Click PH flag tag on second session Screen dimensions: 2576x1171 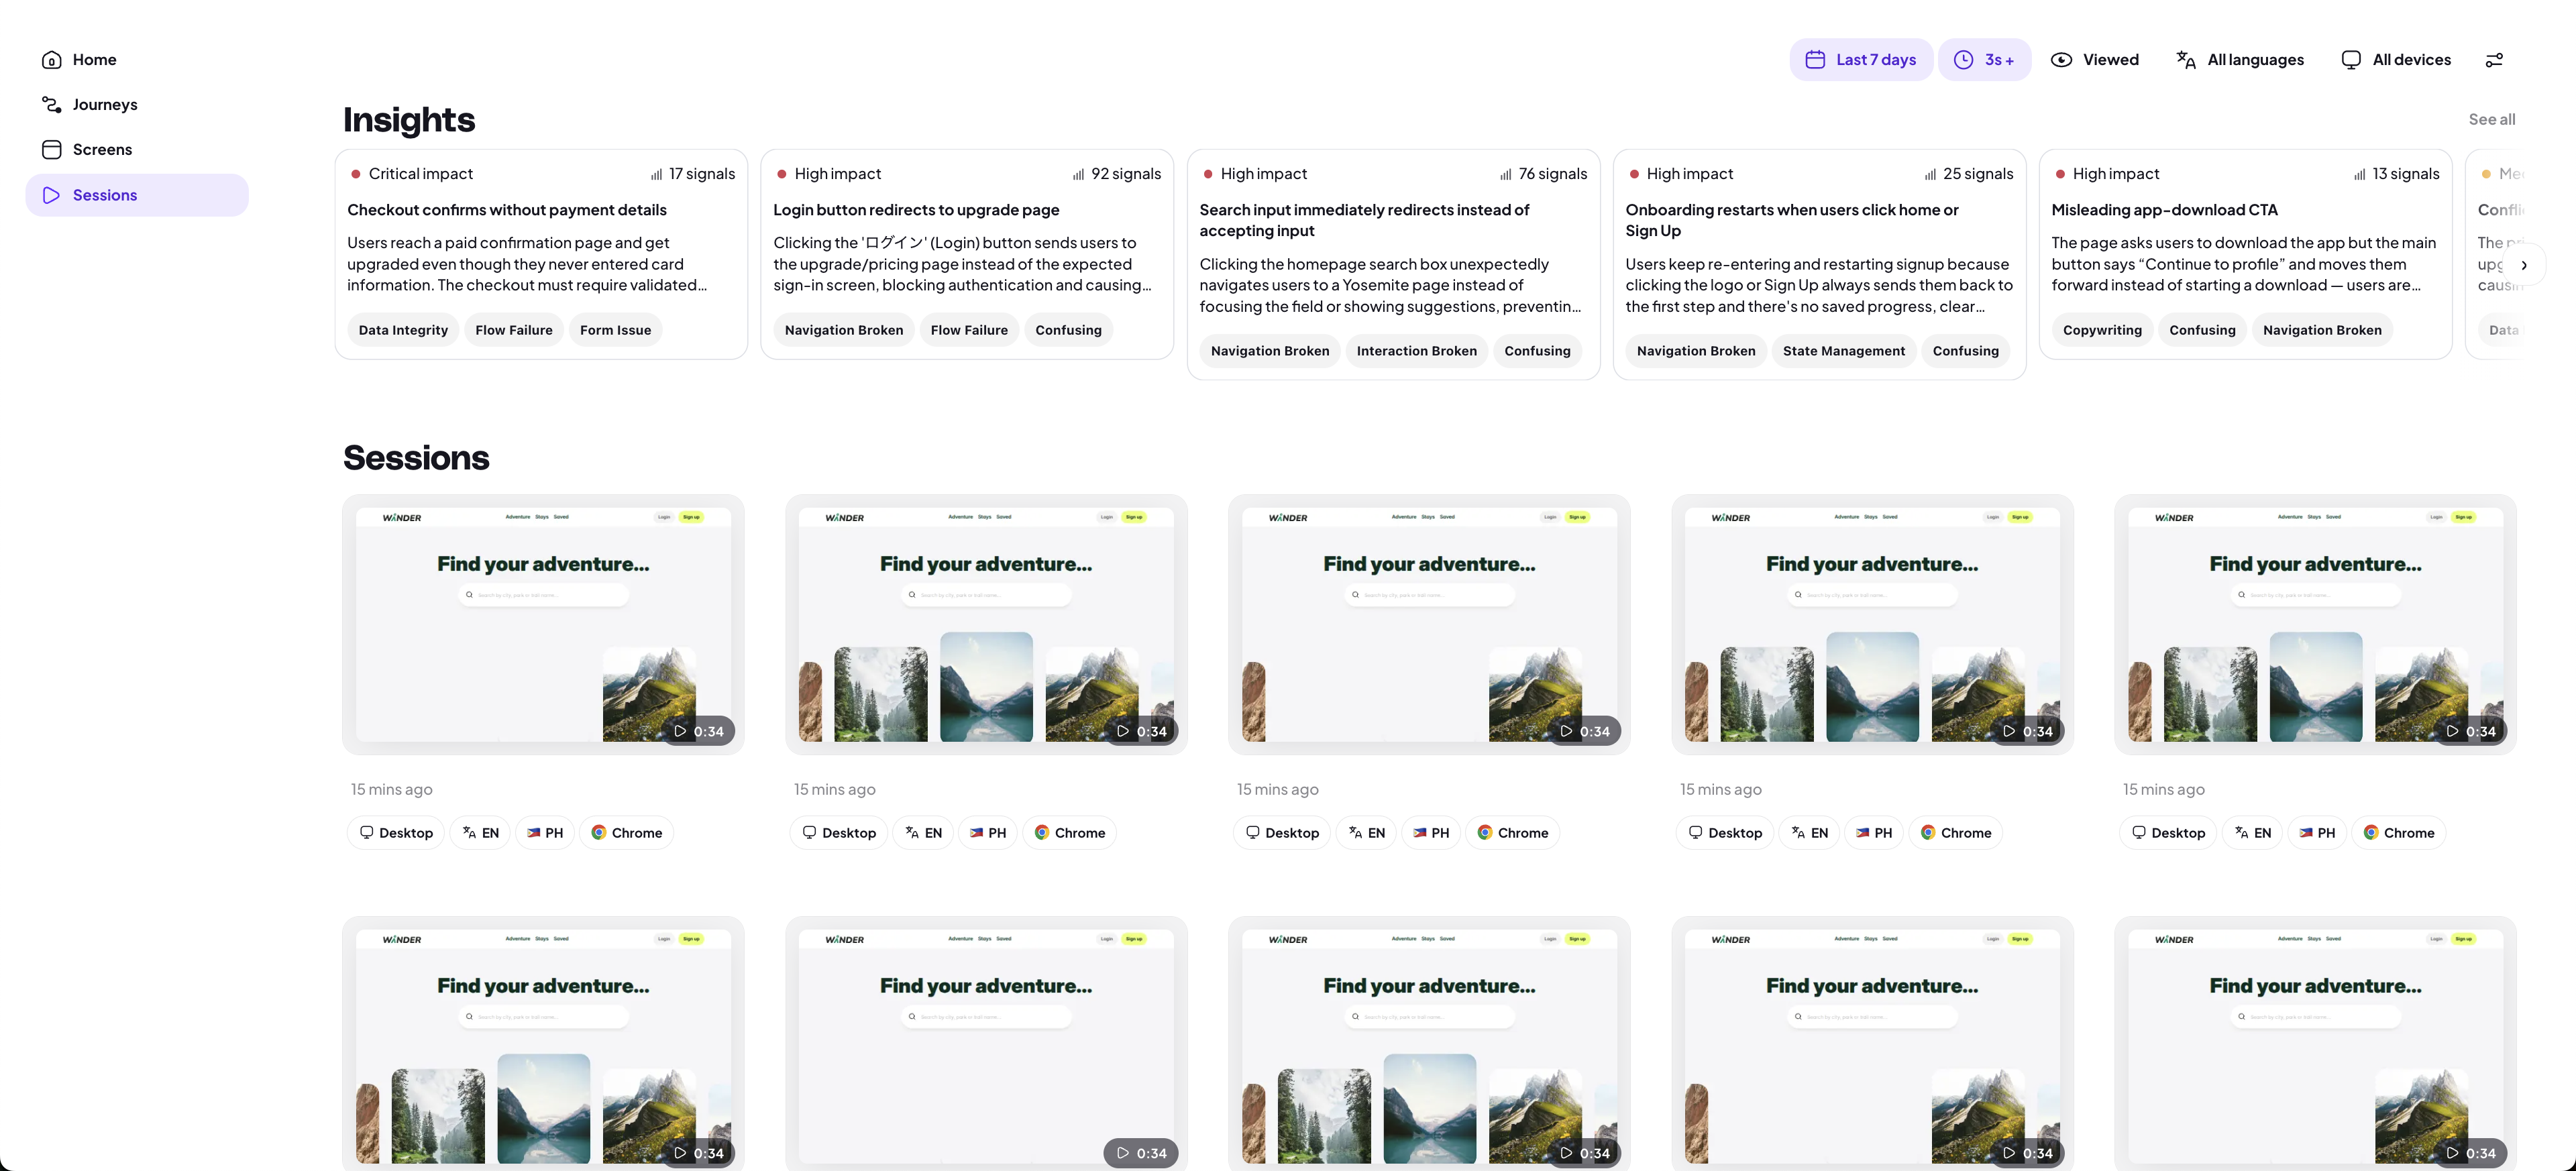point(987,833)
